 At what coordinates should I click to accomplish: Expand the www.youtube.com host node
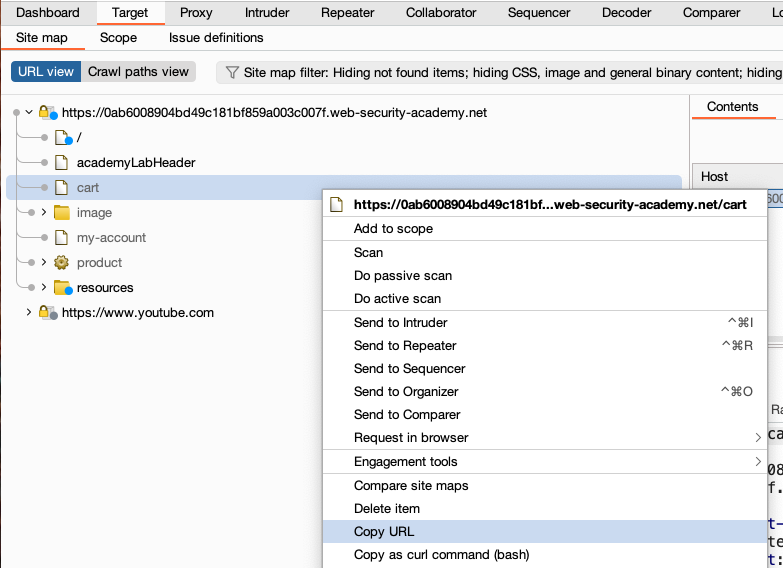pos(29,313)
